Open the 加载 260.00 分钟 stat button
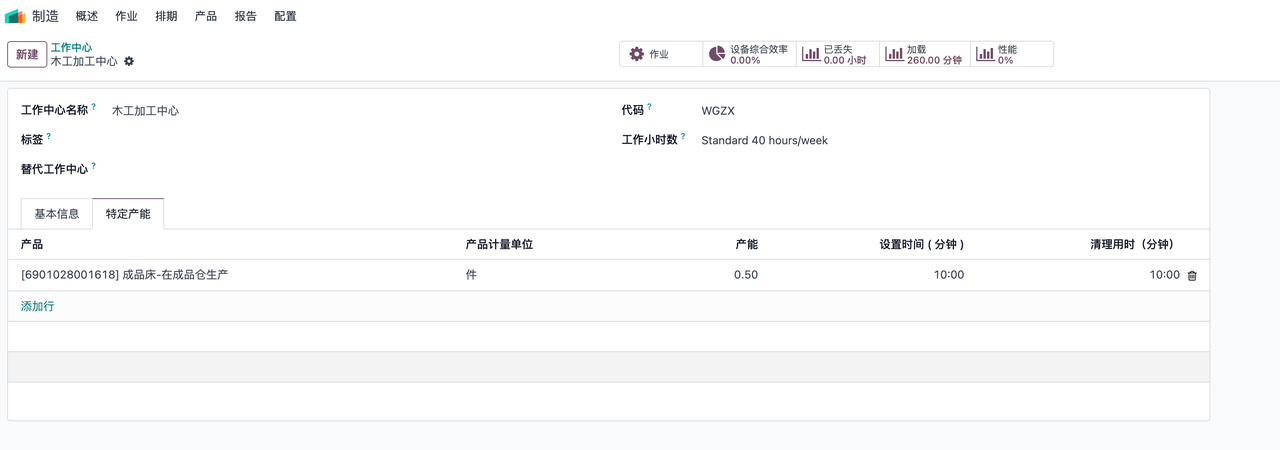1280x450 pixels. tap(925, 54)
